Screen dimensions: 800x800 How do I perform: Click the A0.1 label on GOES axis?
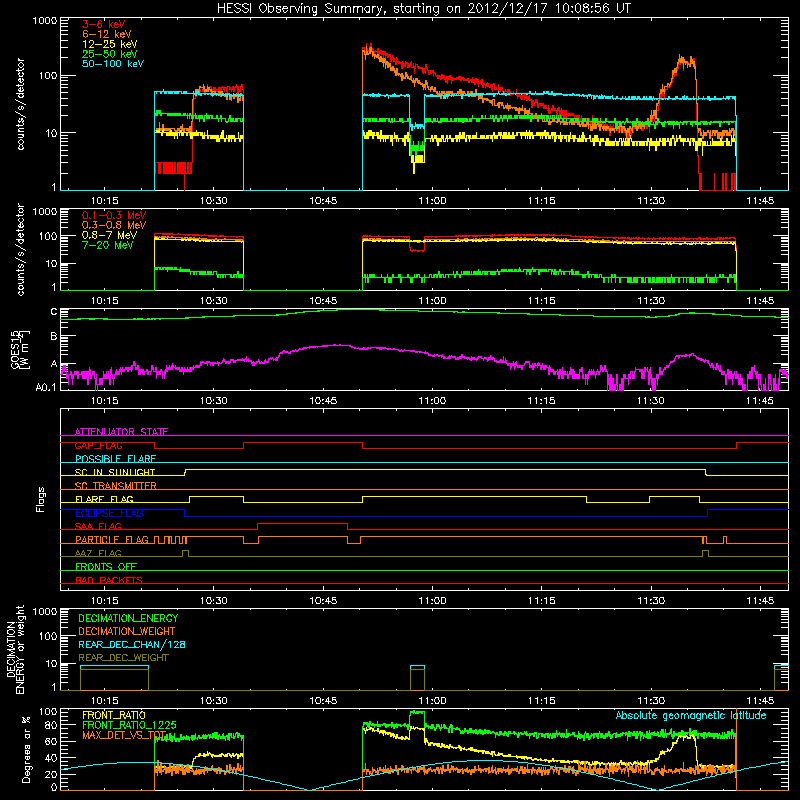point(46,387)
